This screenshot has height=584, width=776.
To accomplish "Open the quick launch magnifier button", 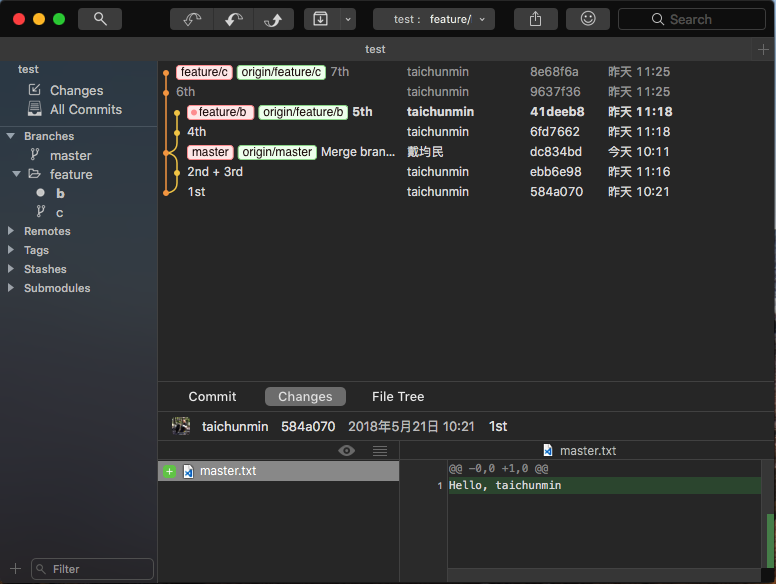I will [99, 19].
